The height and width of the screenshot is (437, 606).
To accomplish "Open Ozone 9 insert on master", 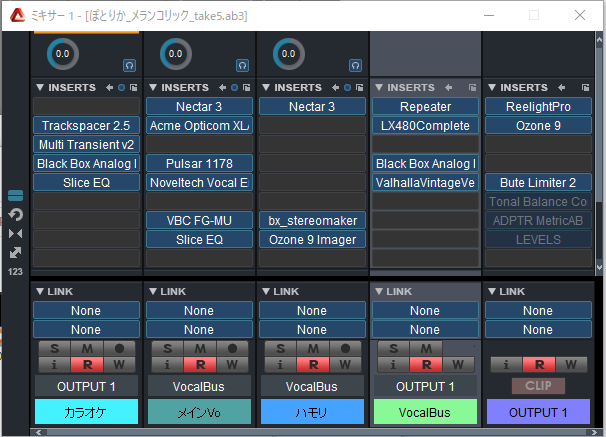I will click(x=538, y=126).
